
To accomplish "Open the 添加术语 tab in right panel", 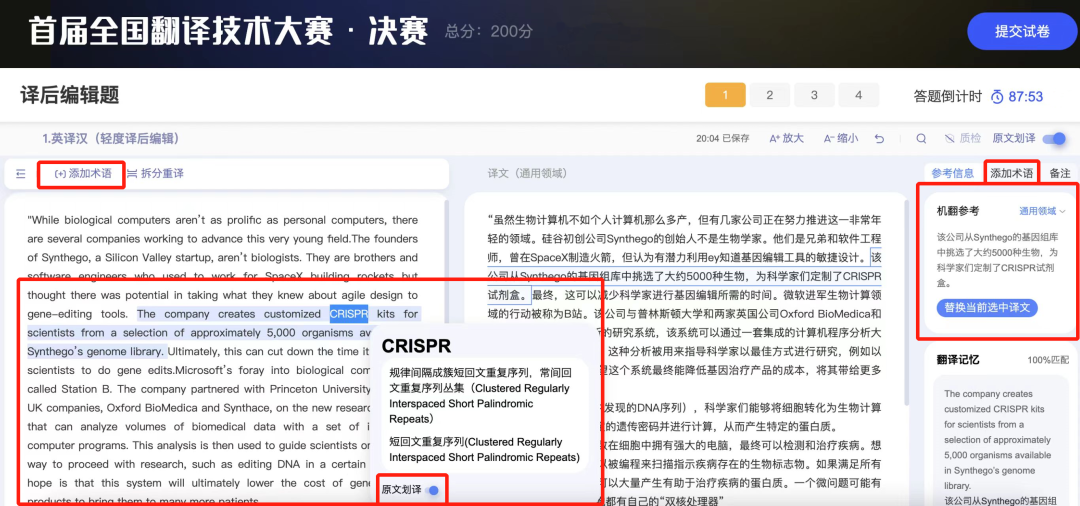I will [1011, 173].
